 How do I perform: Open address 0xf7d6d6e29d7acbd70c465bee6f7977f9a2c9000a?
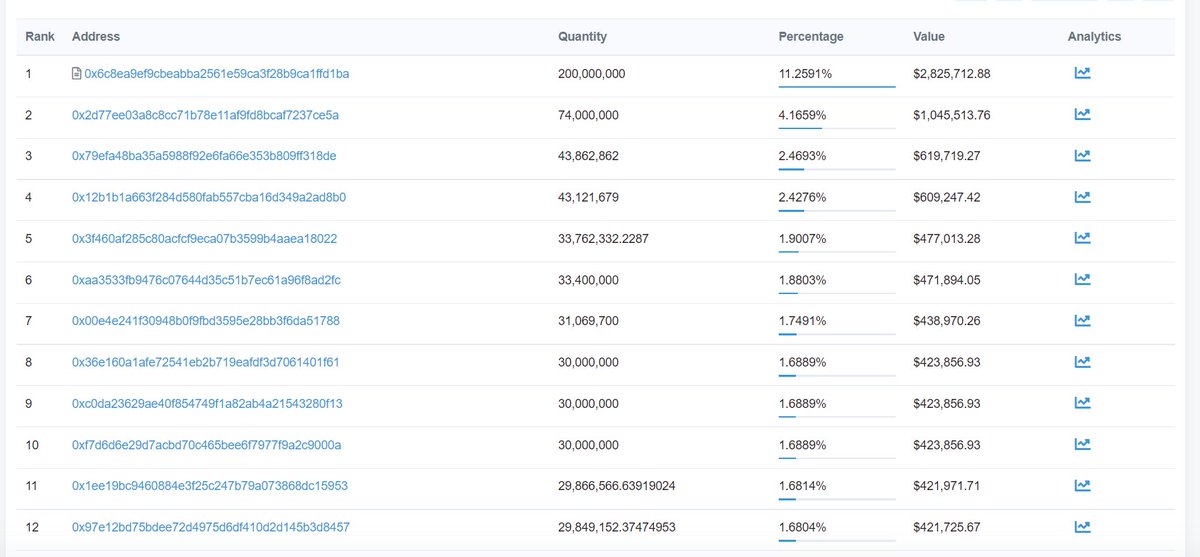(x=206, y=444)
